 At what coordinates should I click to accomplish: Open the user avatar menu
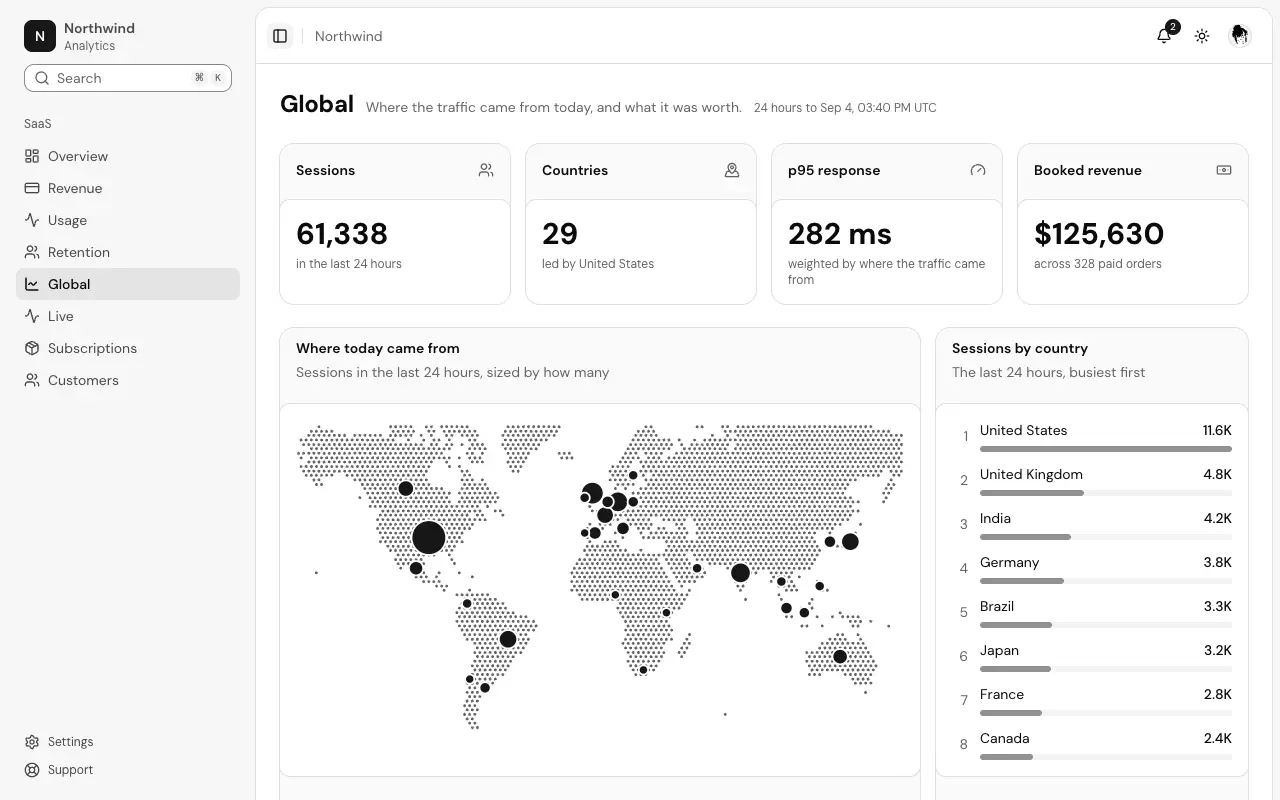[x=1240, y=36]
